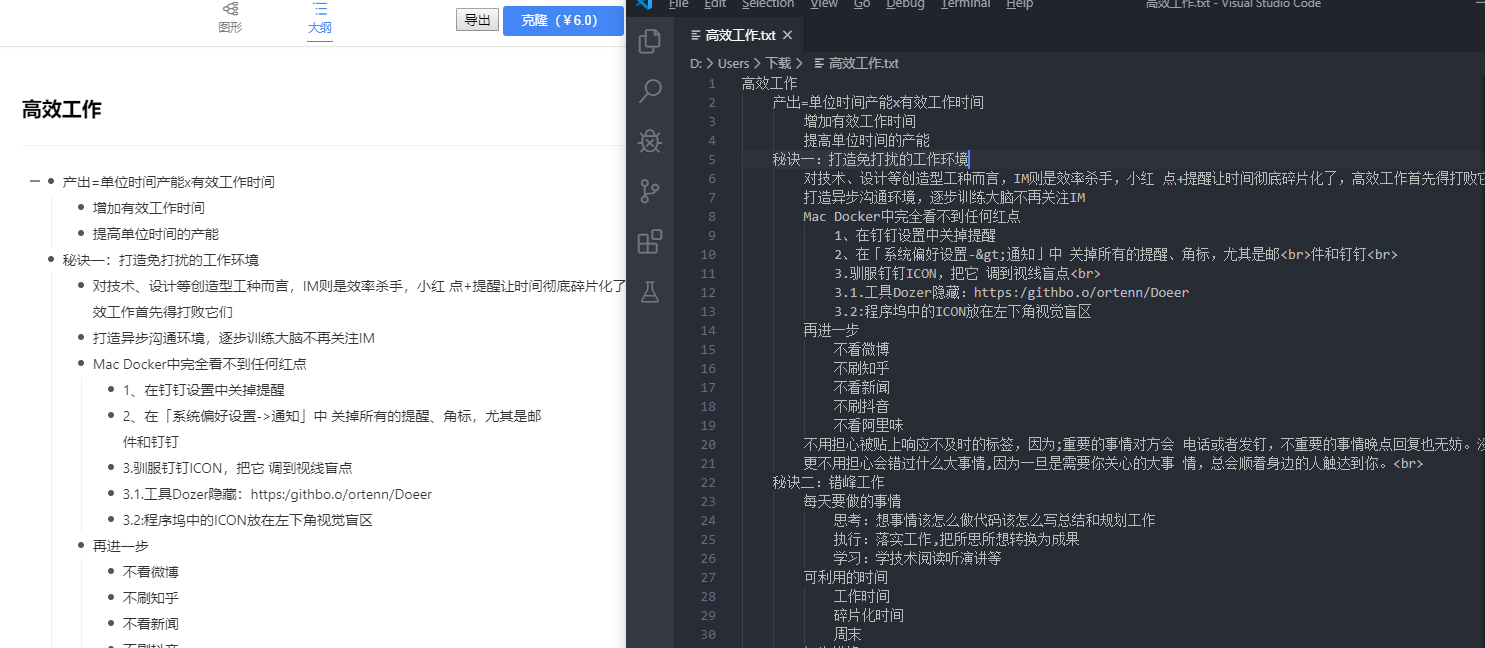The width and height of the screenshot is (1485, 648).
Task: Click line number 22 in VS Code gutter
Action: 708,482
